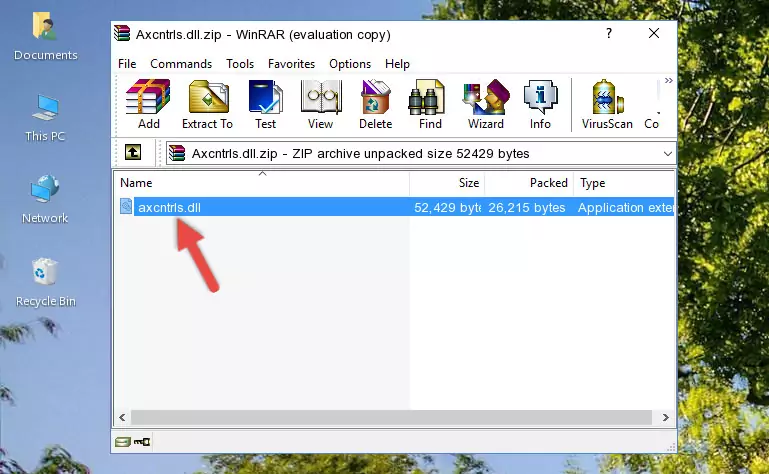Start VirusScan on the archive

pos(607,105)
